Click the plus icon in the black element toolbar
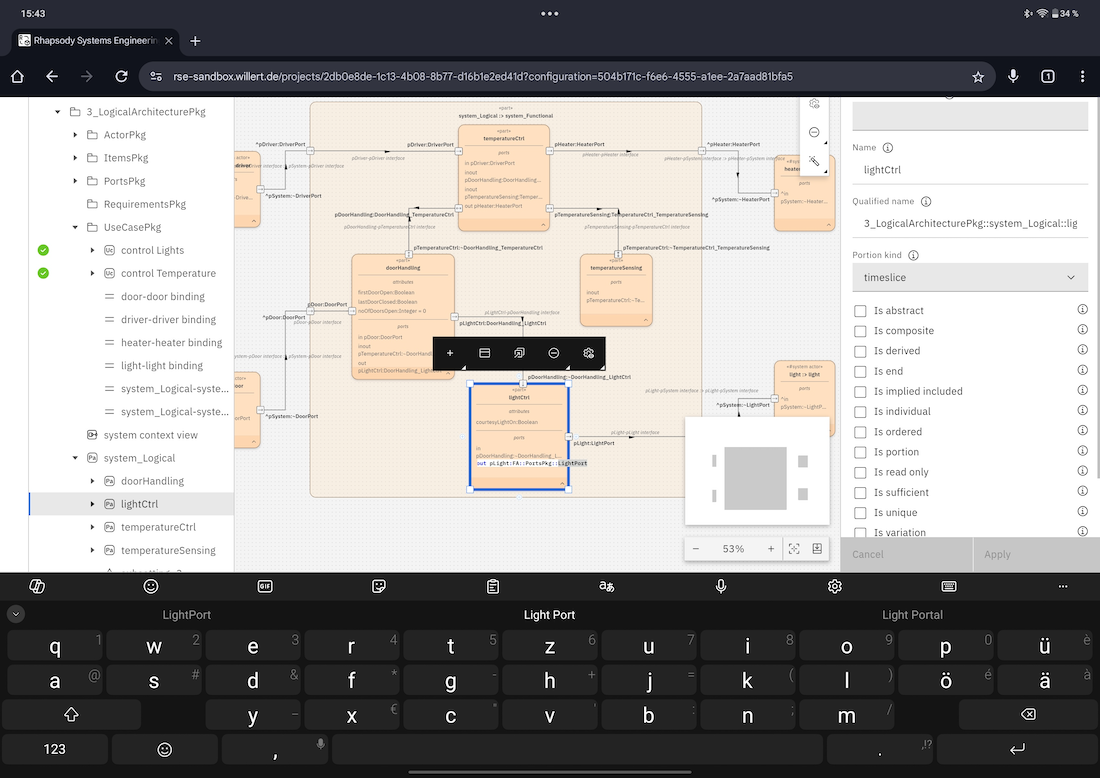This screenshot has height=778, width=1100. pos(450,353)
